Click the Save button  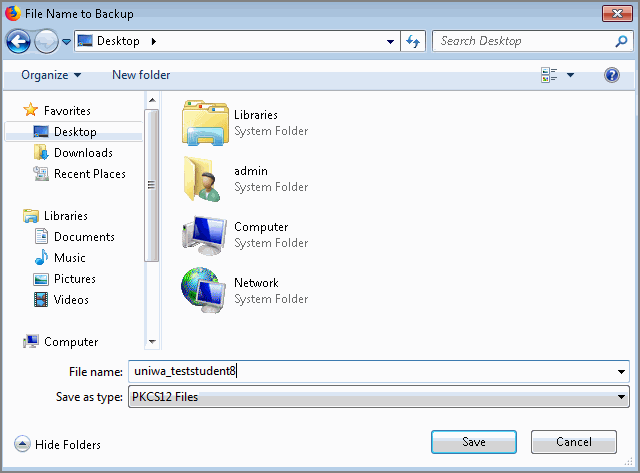tap(474, 442)
